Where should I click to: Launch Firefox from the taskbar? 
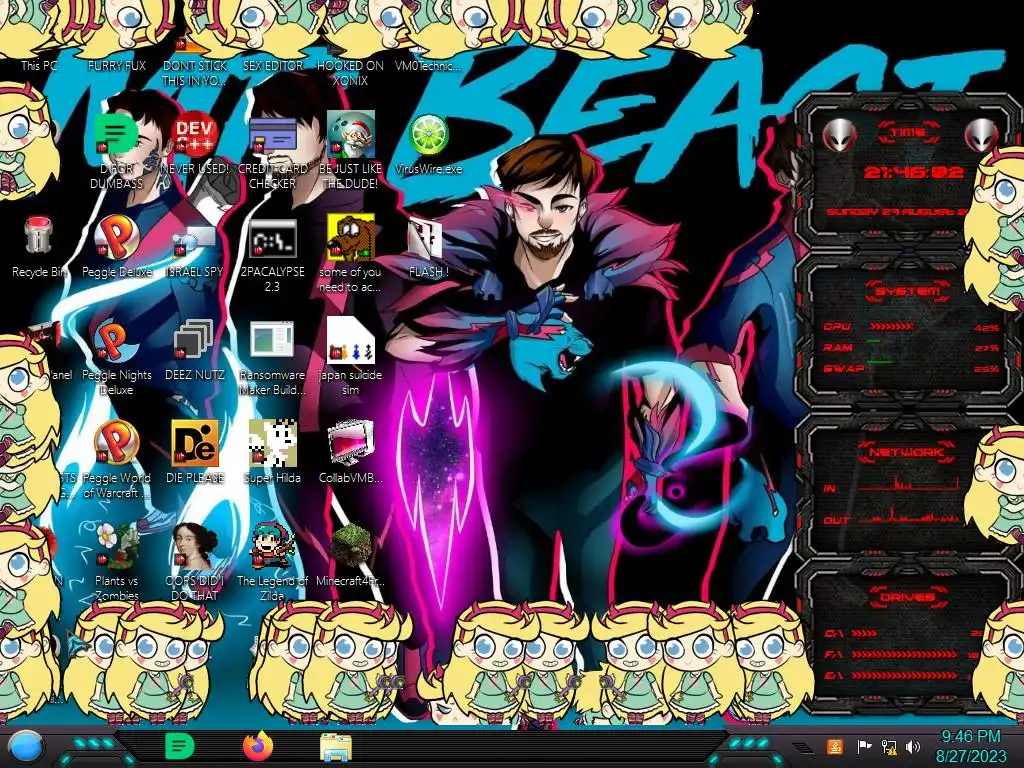coord(258,746)
